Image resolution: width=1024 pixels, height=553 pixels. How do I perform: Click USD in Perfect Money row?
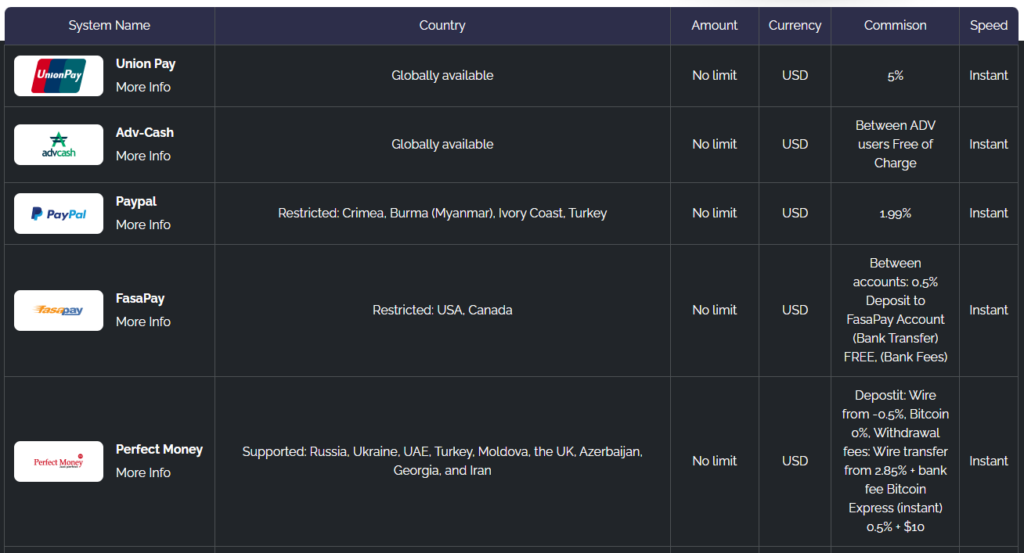[x=795, y=461]
